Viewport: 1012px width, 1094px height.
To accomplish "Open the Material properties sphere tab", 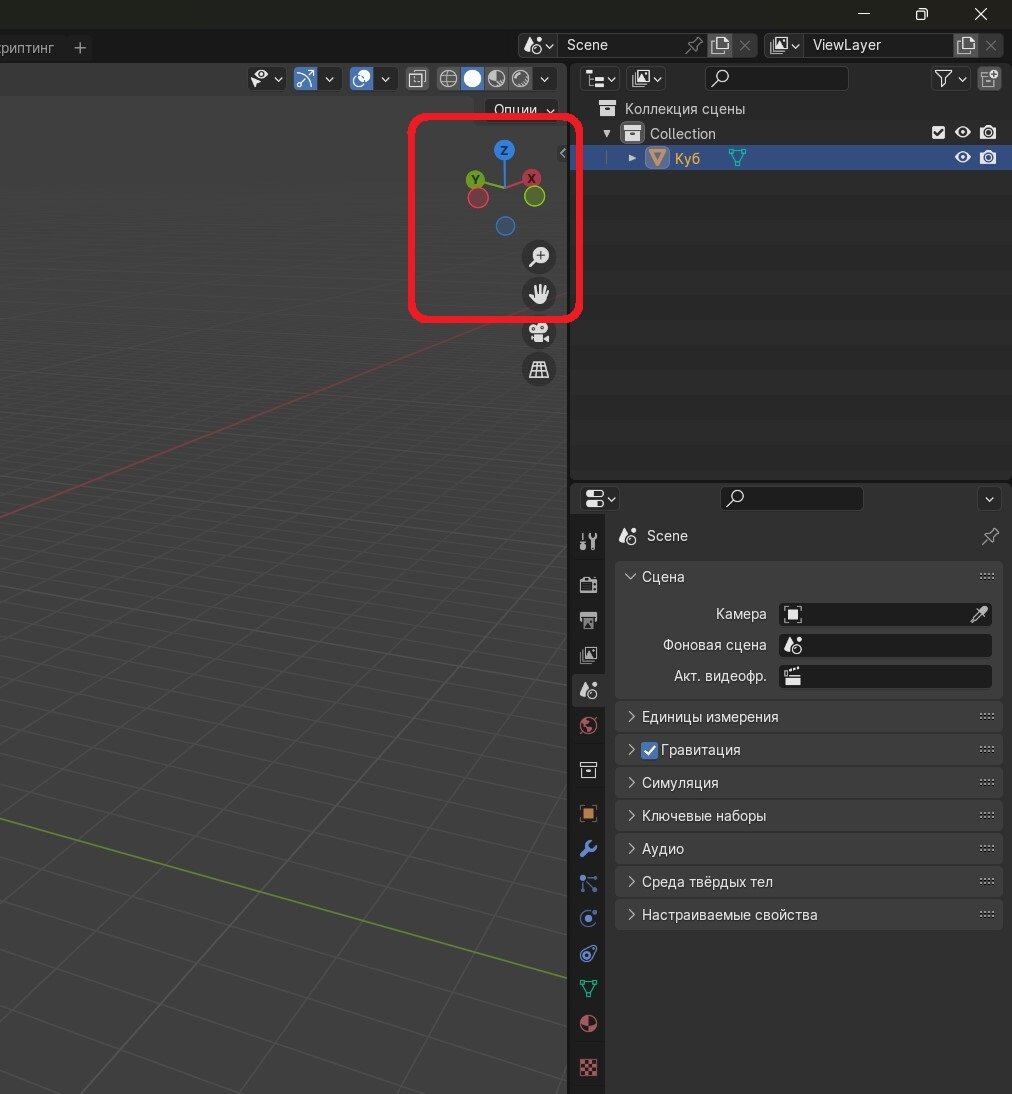I will [x=589, y=1023].
